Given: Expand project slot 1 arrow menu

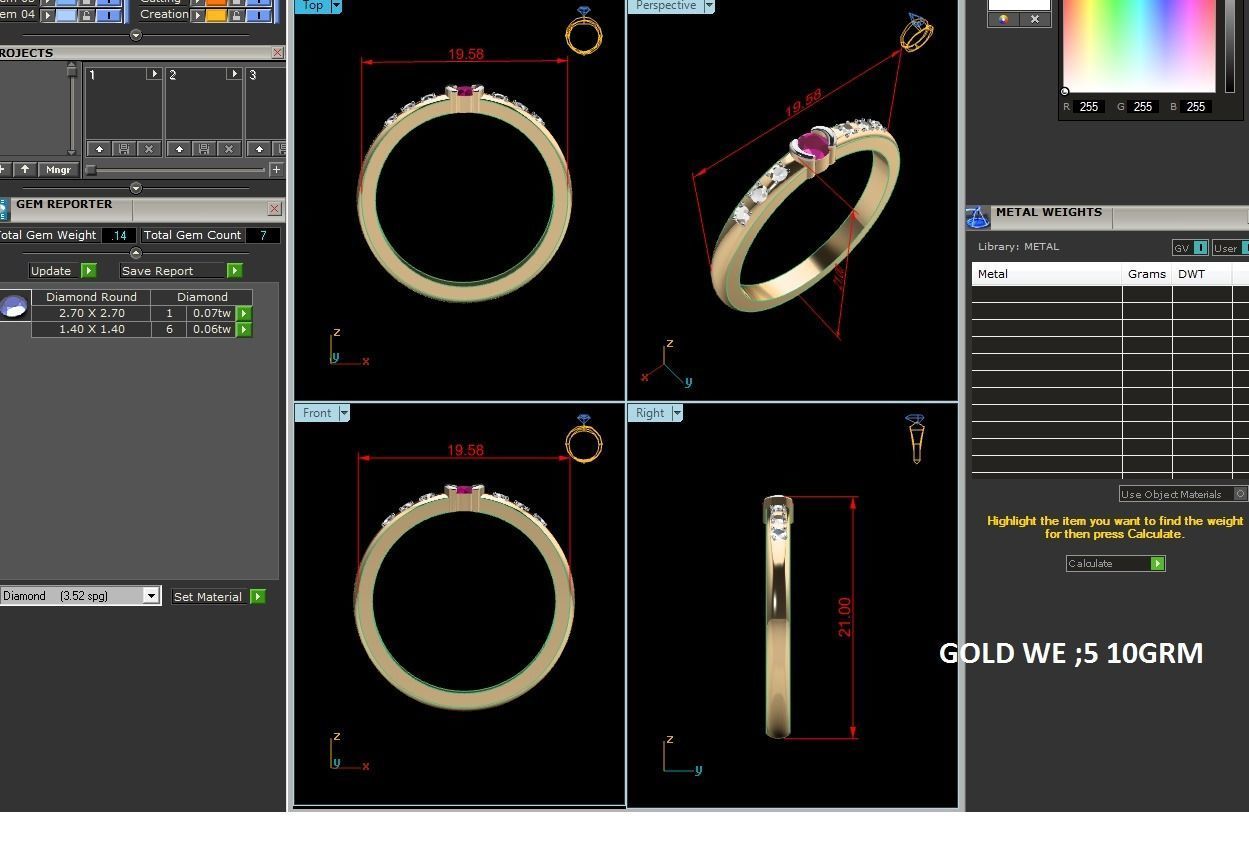Looking at the screenshot, I should point(154,74).
